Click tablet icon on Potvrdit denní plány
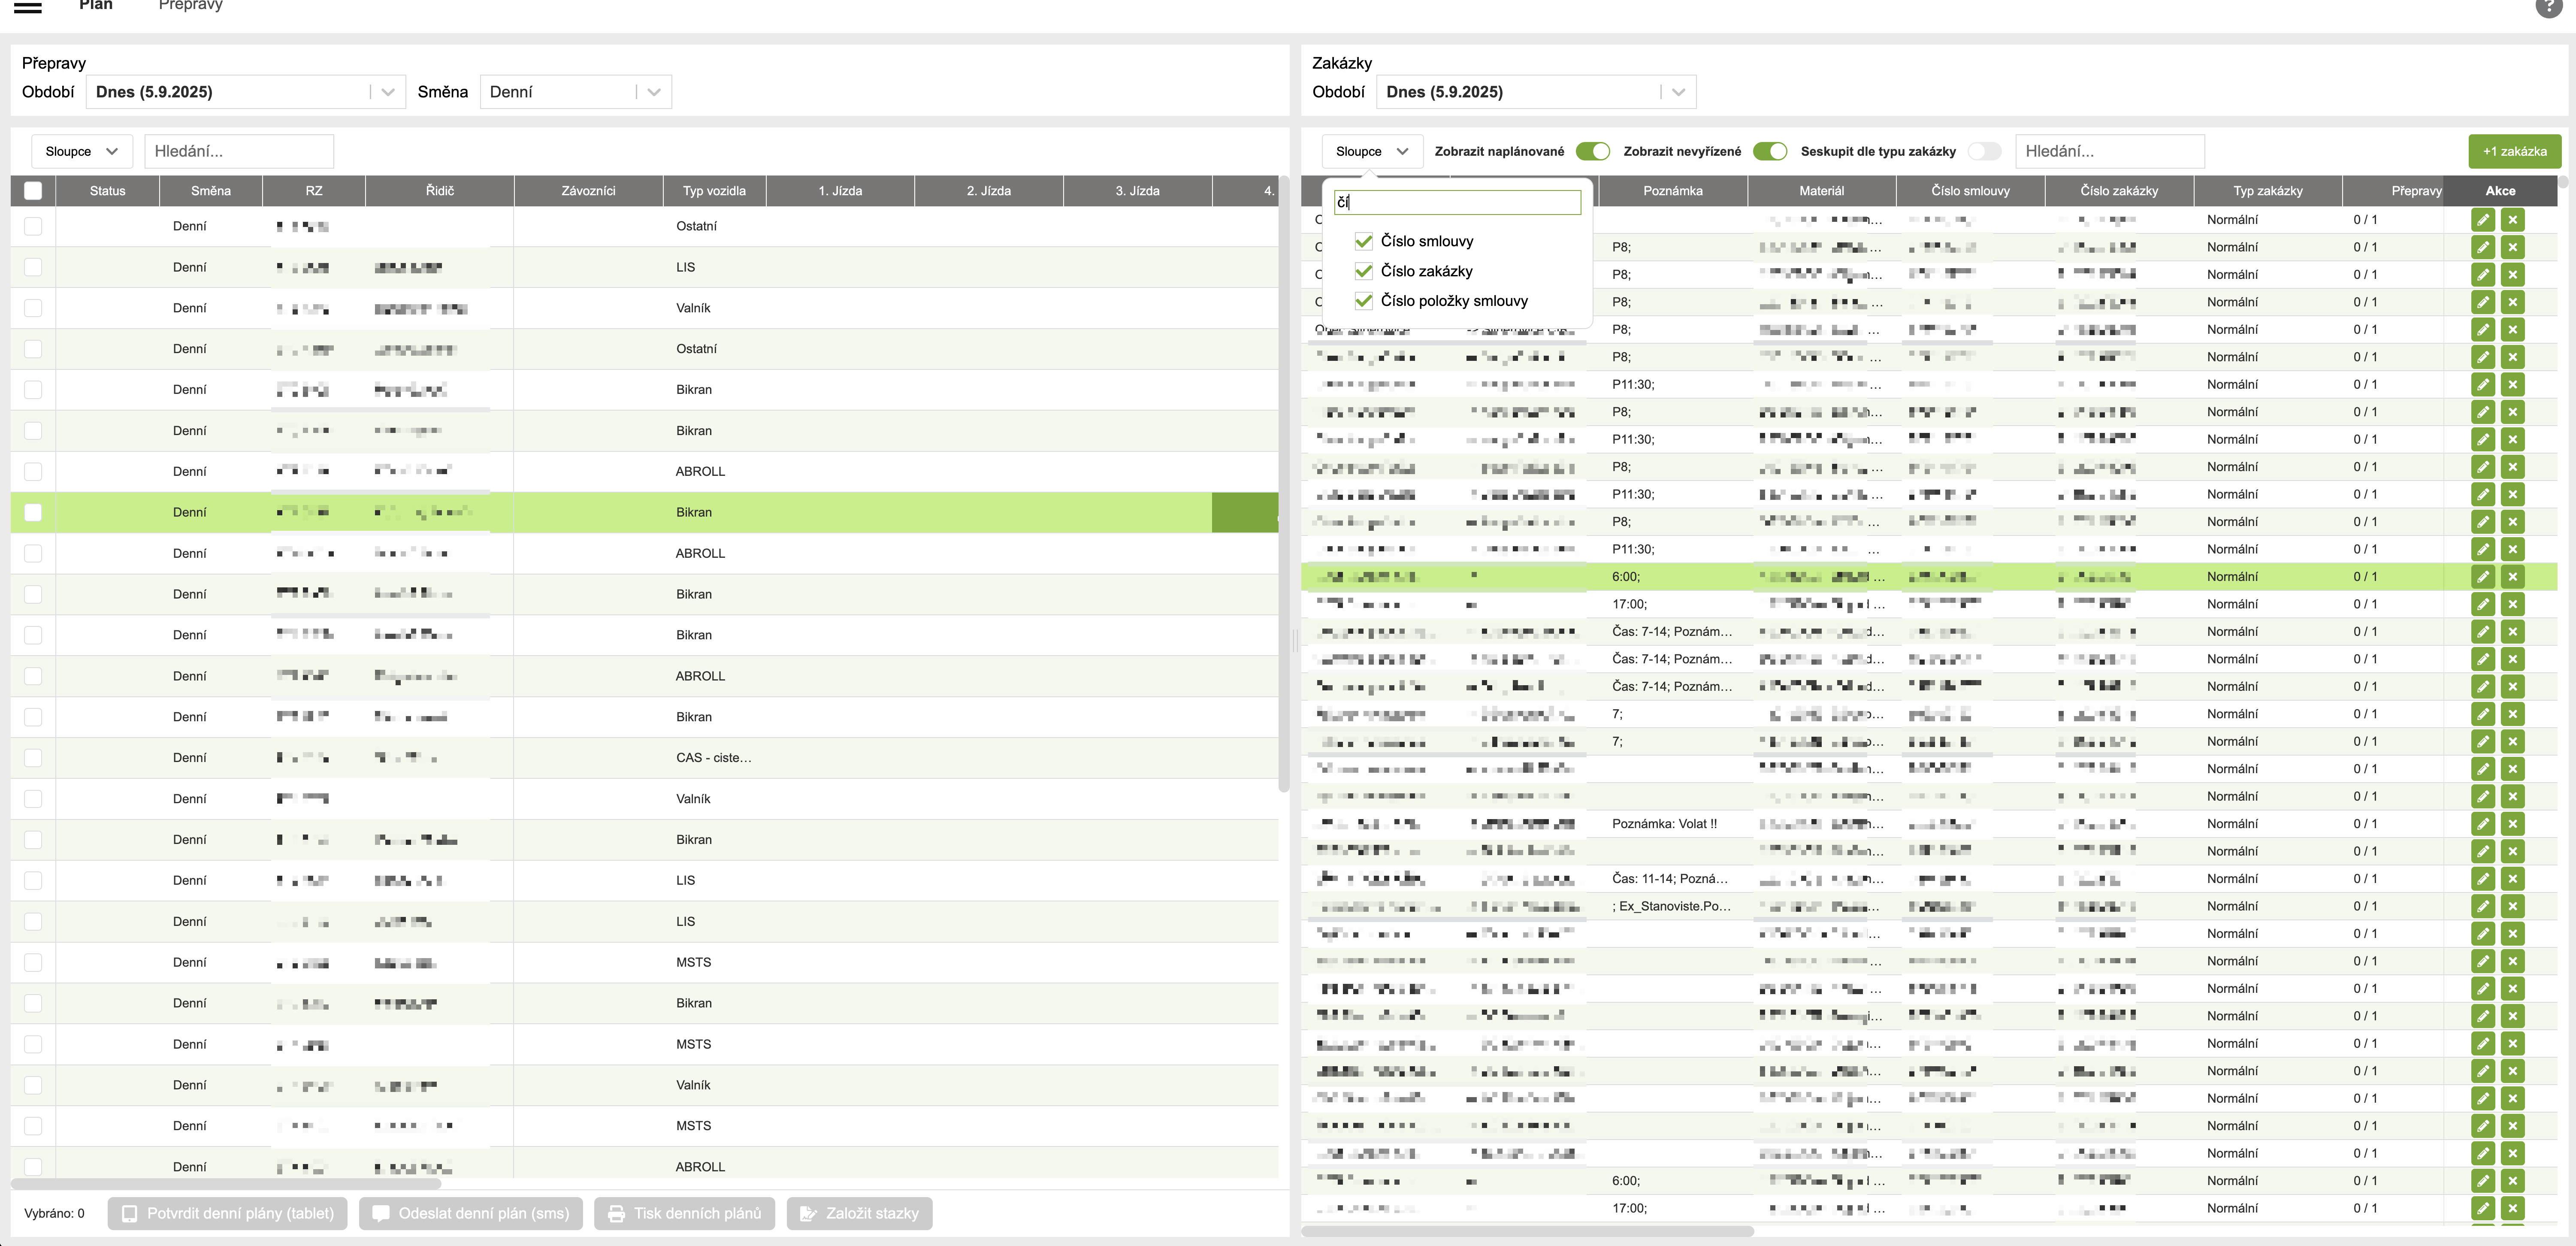This screenshot has height=1246, width=2576. pos(130,1213)
